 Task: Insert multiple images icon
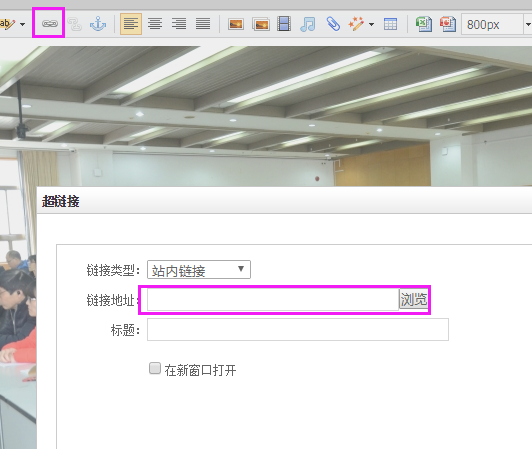261,24
